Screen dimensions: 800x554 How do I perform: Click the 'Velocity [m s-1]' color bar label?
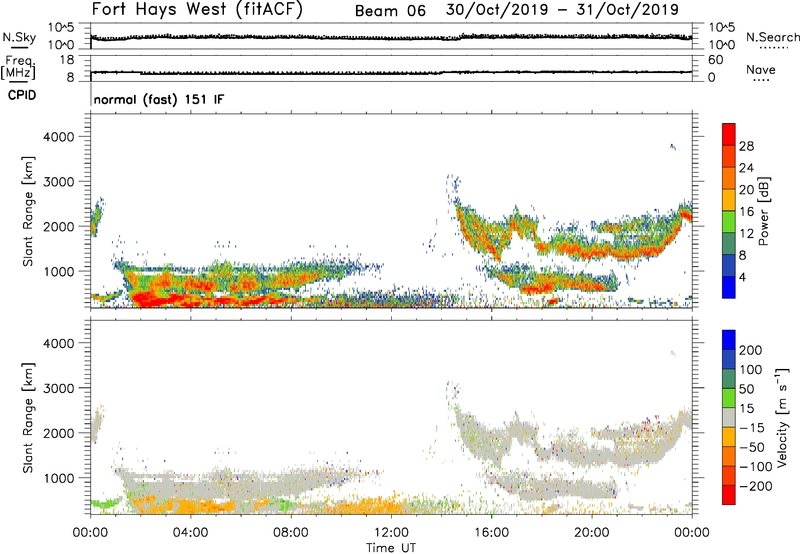[782, 417]
